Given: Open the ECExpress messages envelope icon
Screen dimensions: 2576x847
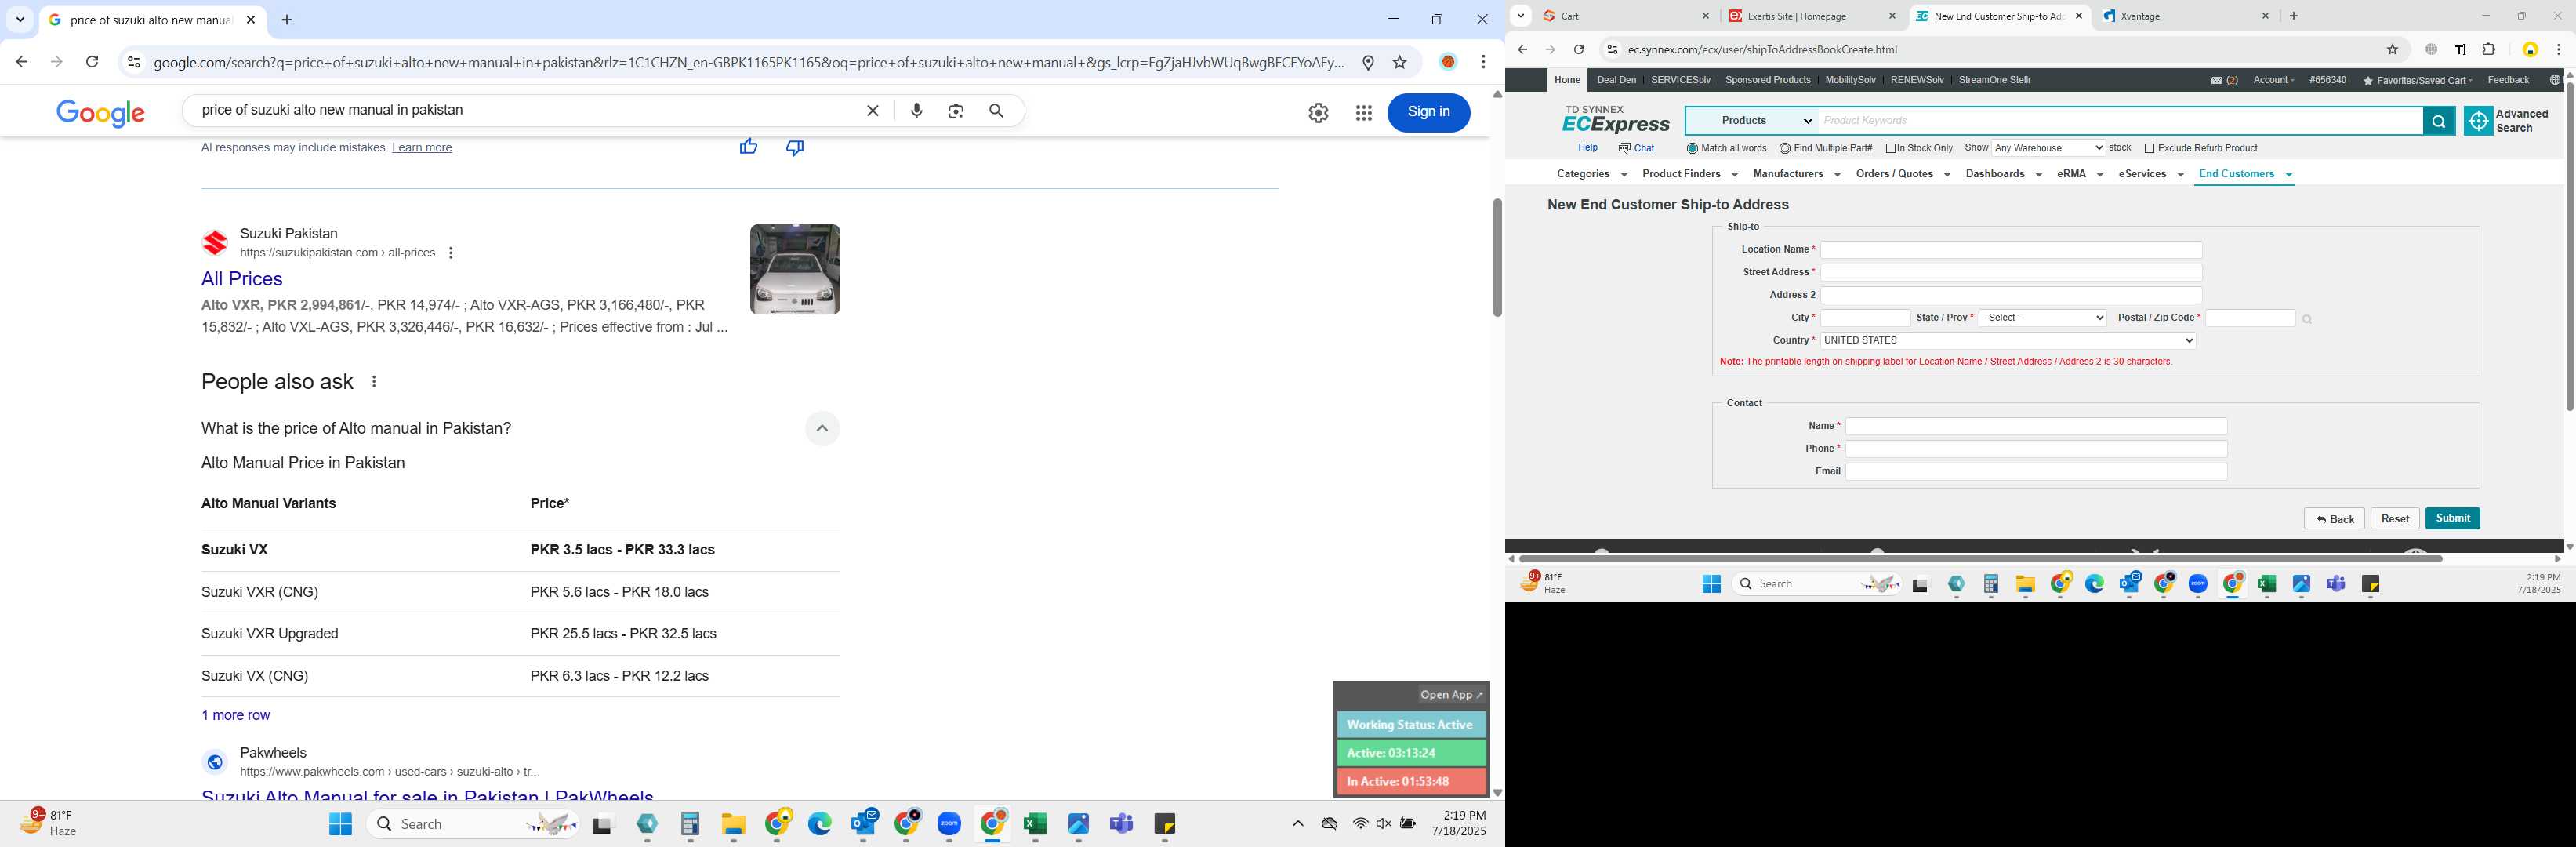Looking at the screenshot, I should [x=2217, y=81].
